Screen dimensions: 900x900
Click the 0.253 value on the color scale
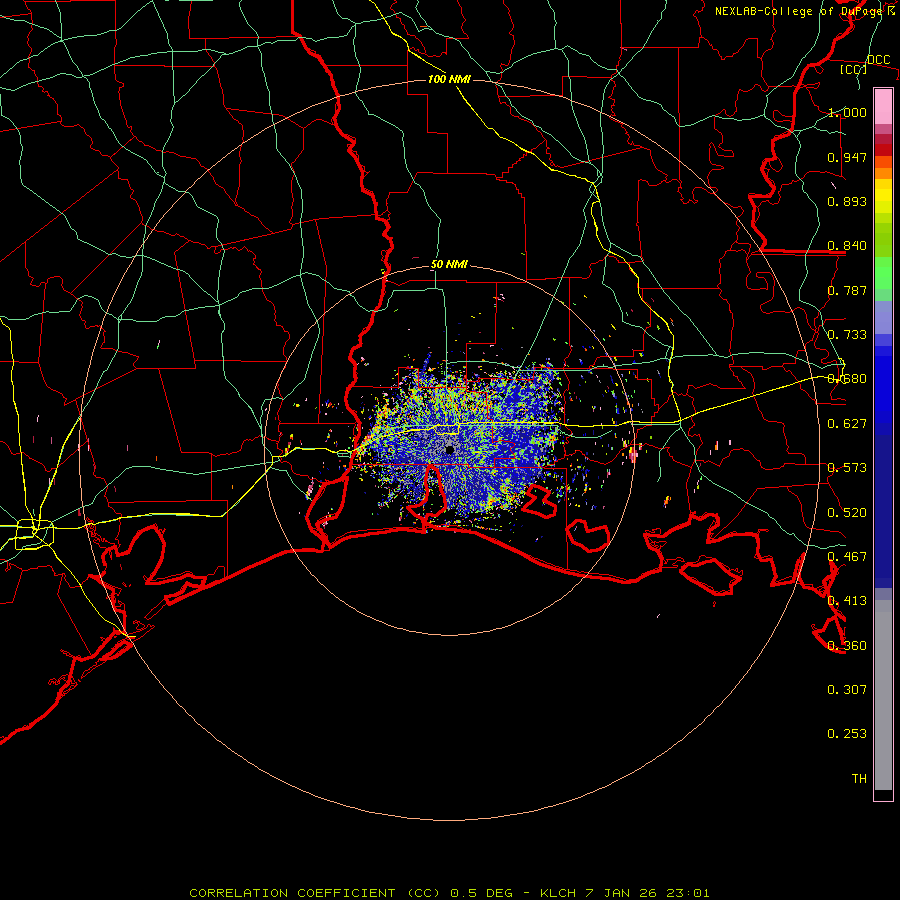(x=847, y=734)
